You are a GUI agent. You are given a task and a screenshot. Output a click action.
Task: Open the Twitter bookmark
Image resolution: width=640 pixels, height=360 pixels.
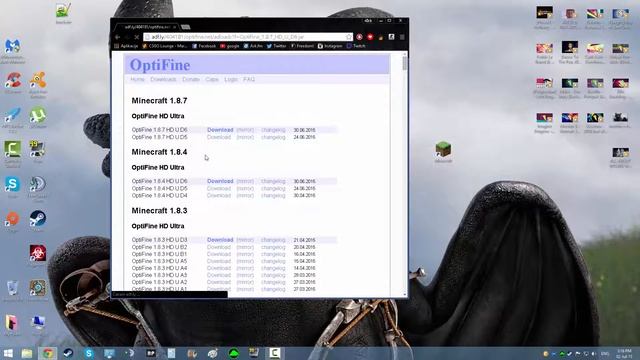[276, 46]
